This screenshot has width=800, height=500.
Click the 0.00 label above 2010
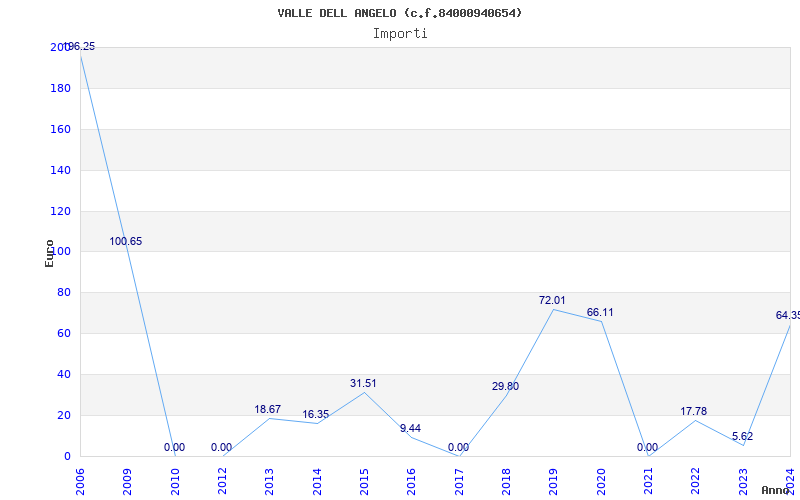click(x=174, y=447)
